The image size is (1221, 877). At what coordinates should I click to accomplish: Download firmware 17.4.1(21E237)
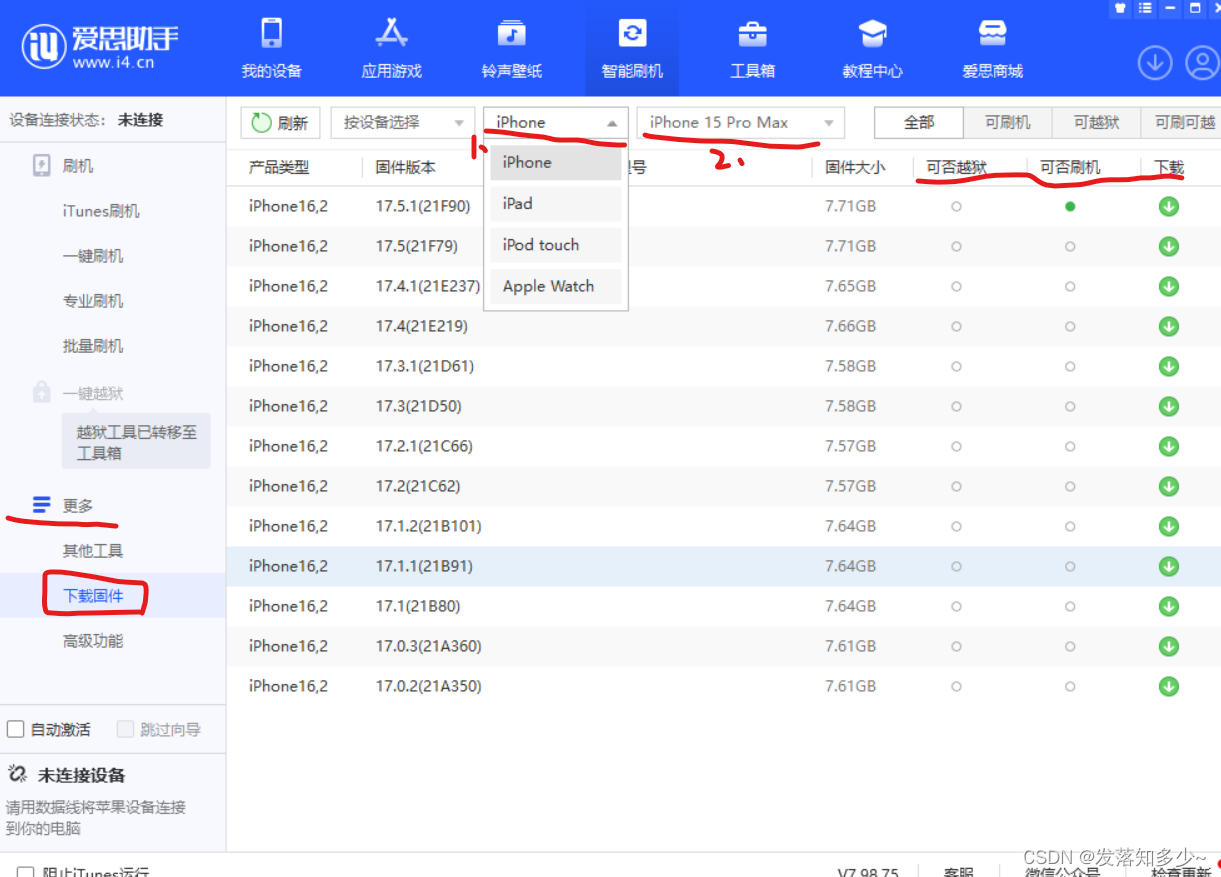(1168, 286)
